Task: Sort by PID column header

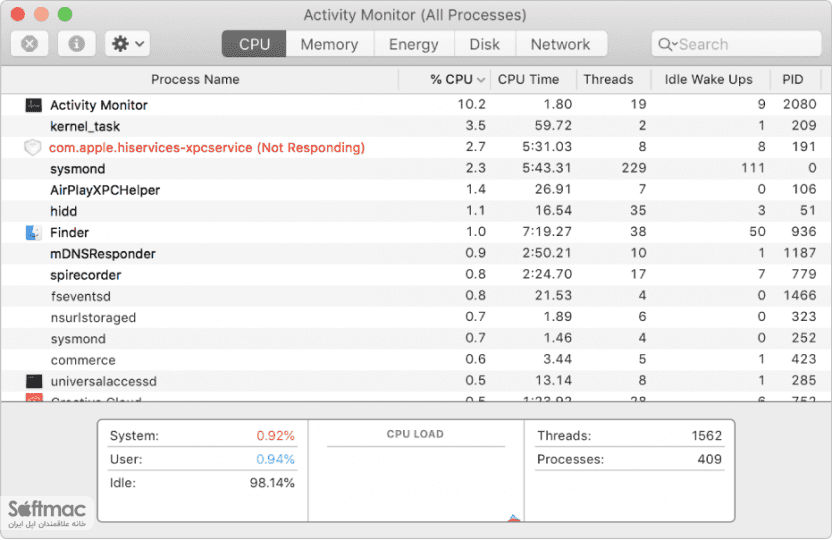Action: click(x=793, y=80)
